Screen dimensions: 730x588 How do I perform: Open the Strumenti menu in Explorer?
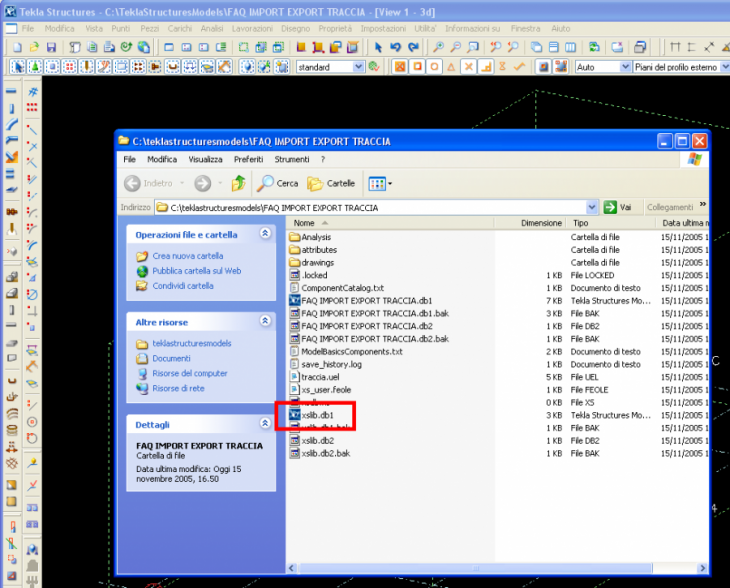click(x=292, y=159)
